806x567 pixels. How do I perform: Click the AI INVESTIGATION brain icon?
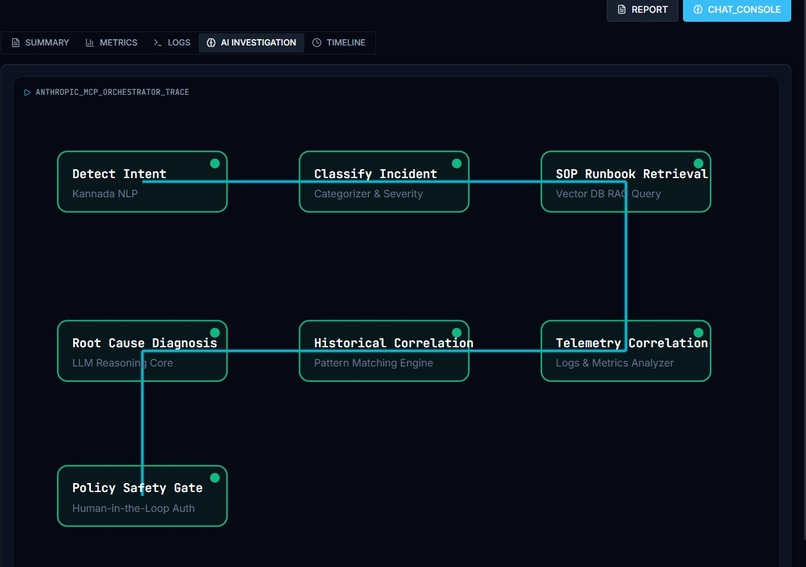tap(211, 43)
